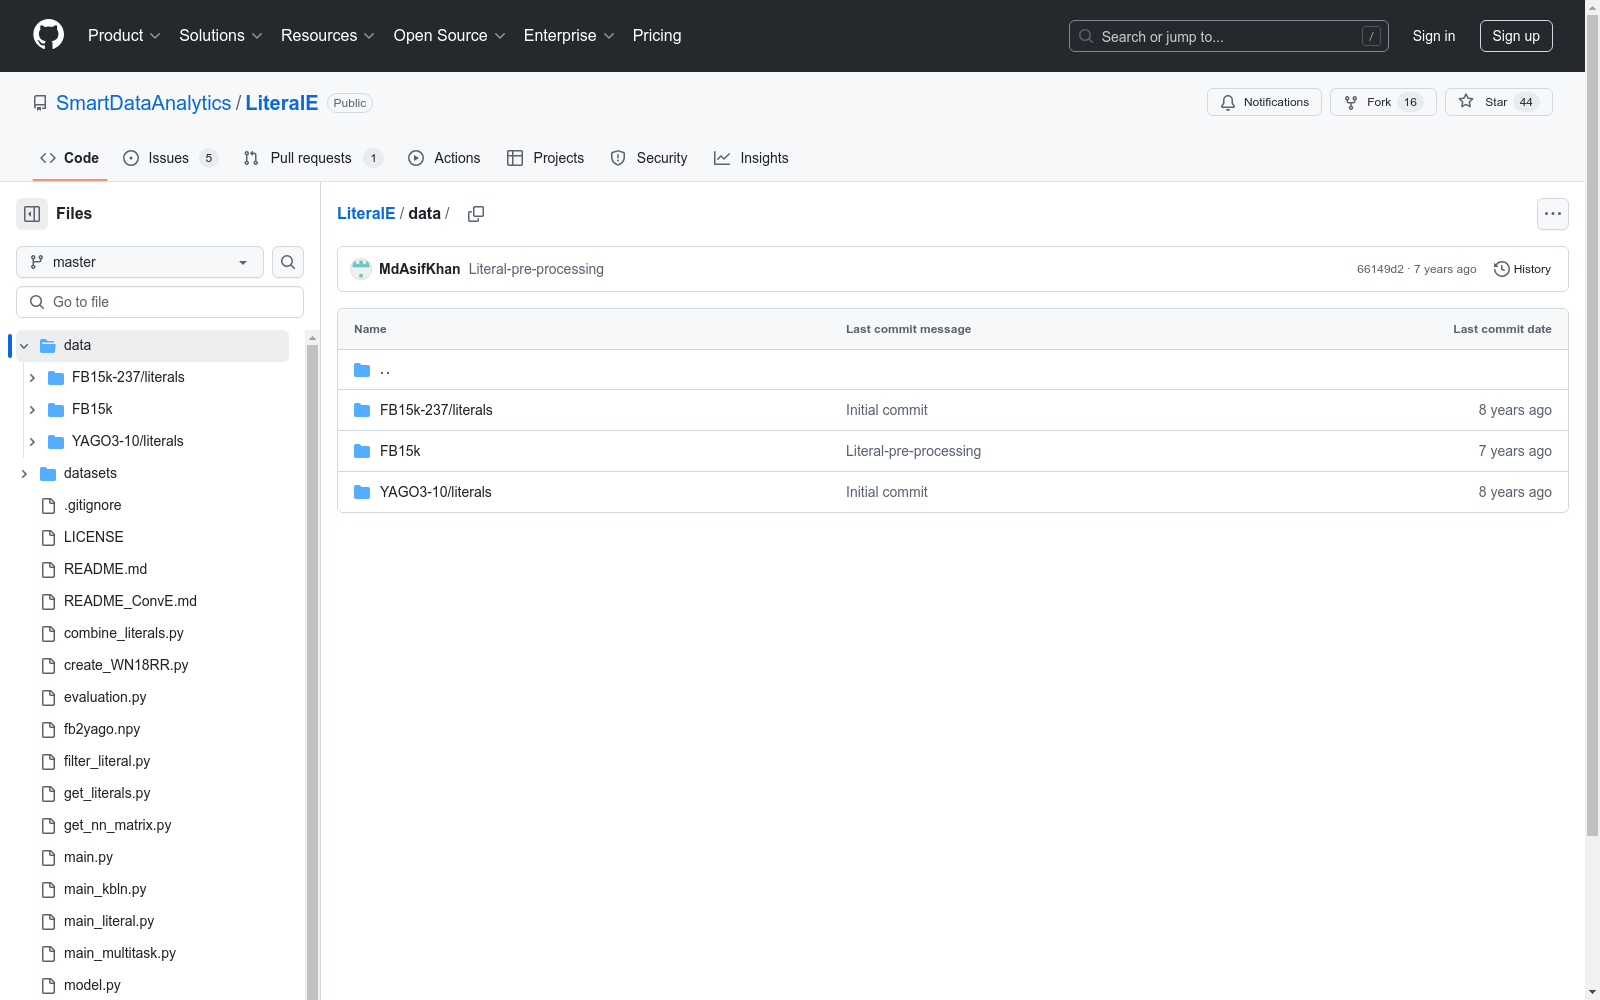1600x1000 pixels.
Task: Open the Product menu dropdown
Action: tap(124, 35)
